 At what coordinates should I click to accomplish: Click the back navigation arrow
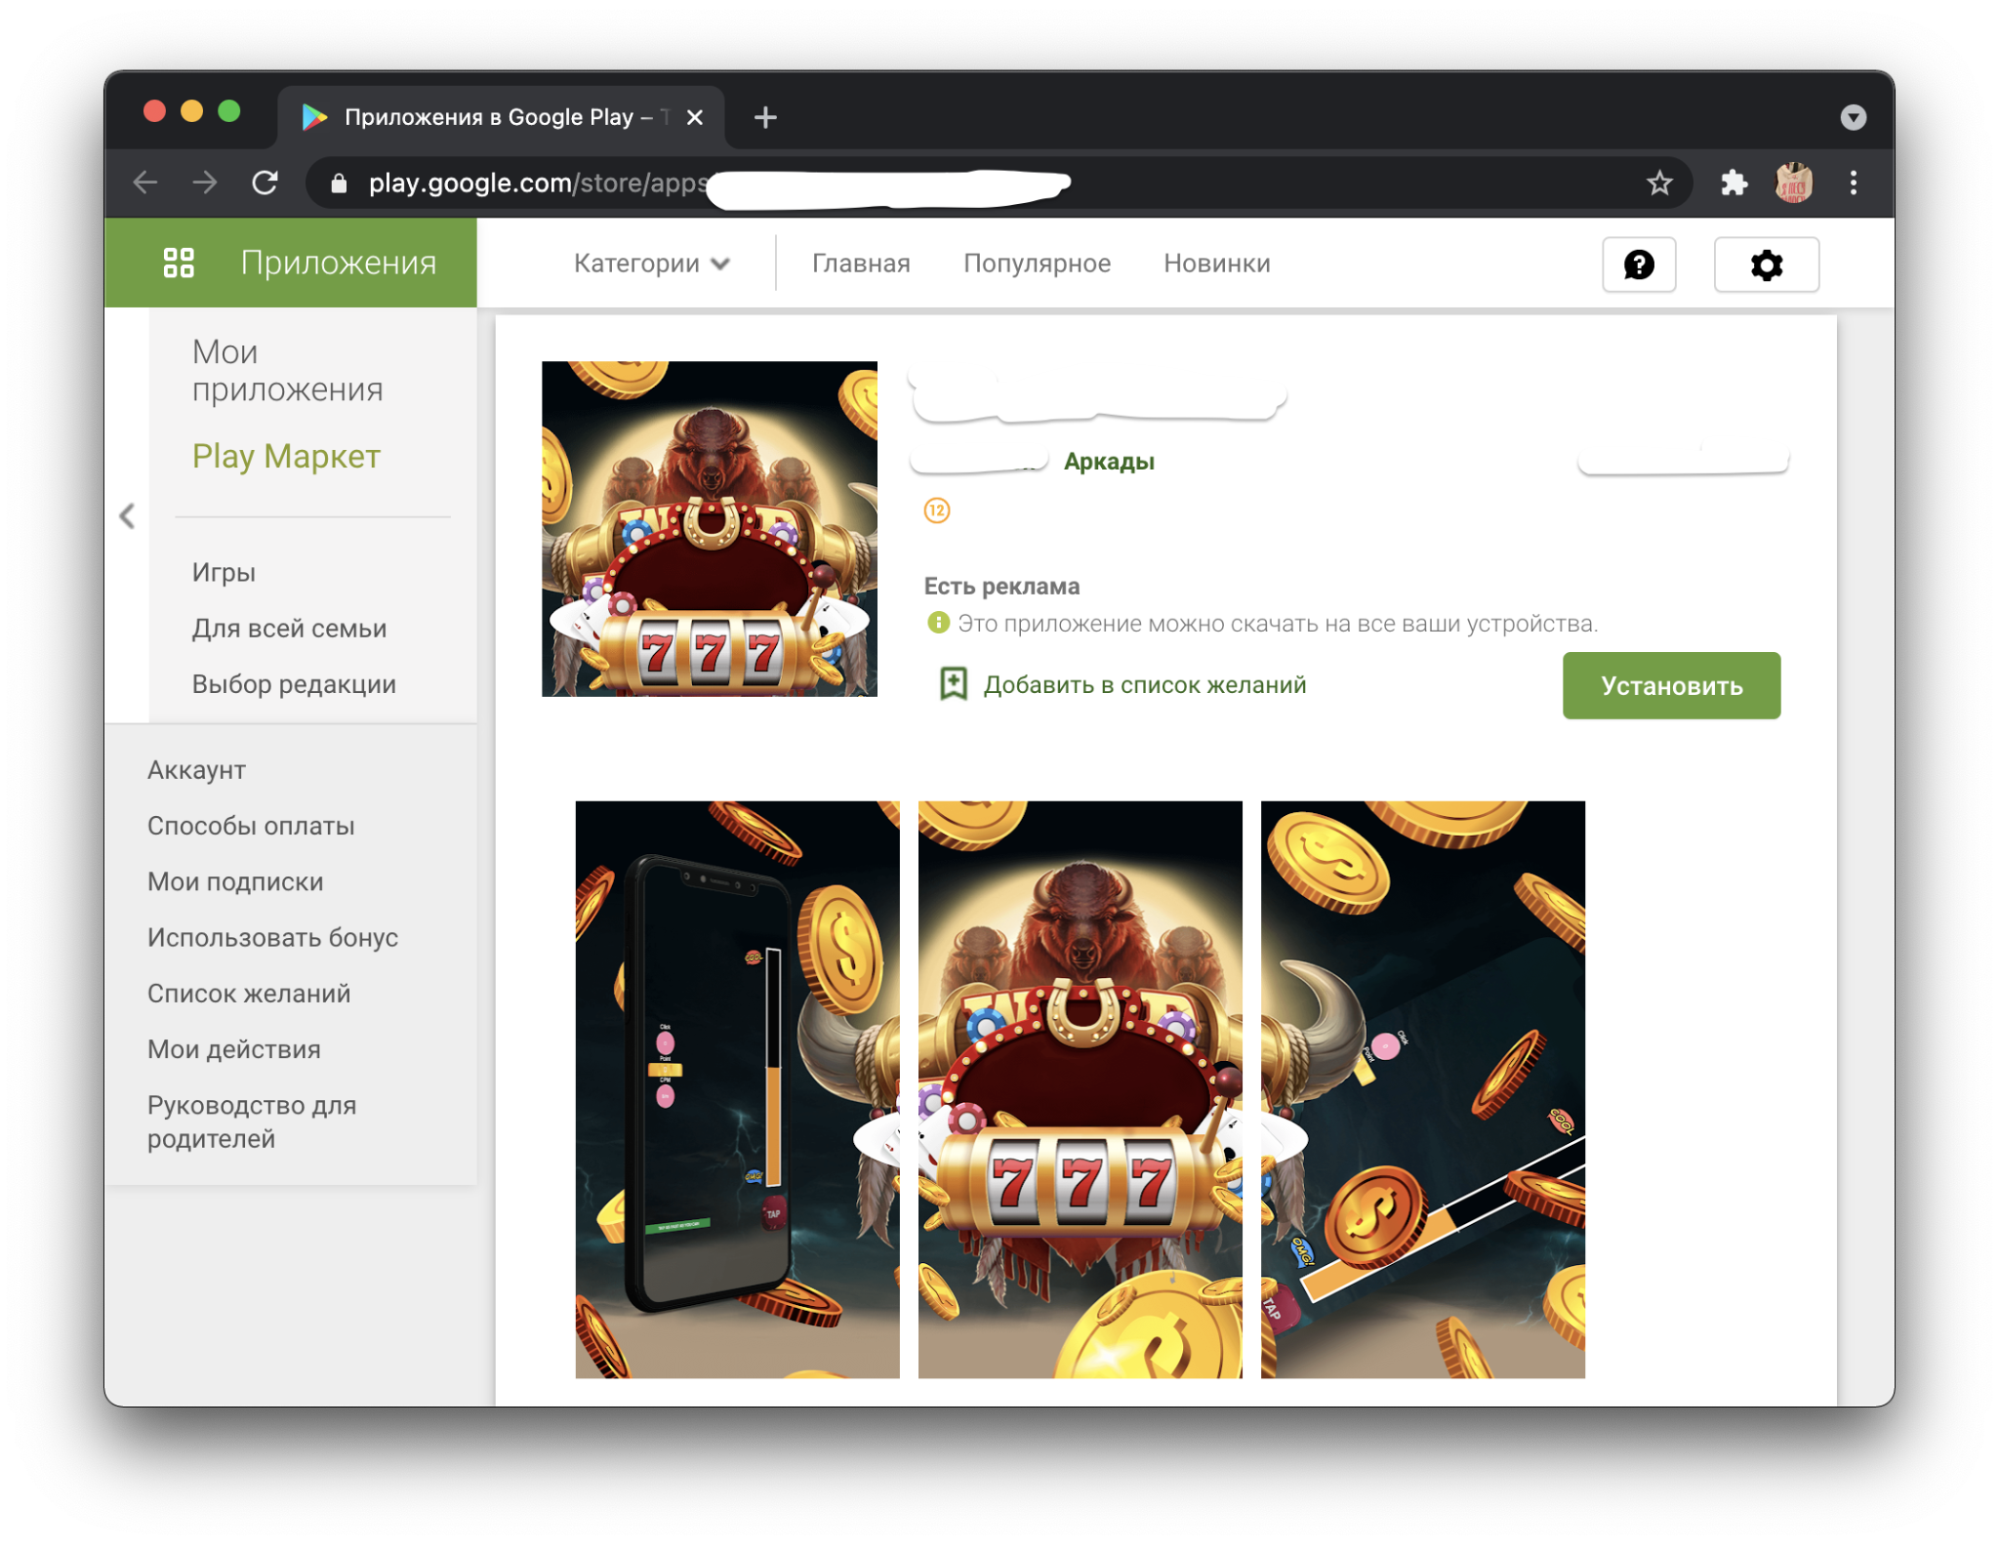point(146,183)
